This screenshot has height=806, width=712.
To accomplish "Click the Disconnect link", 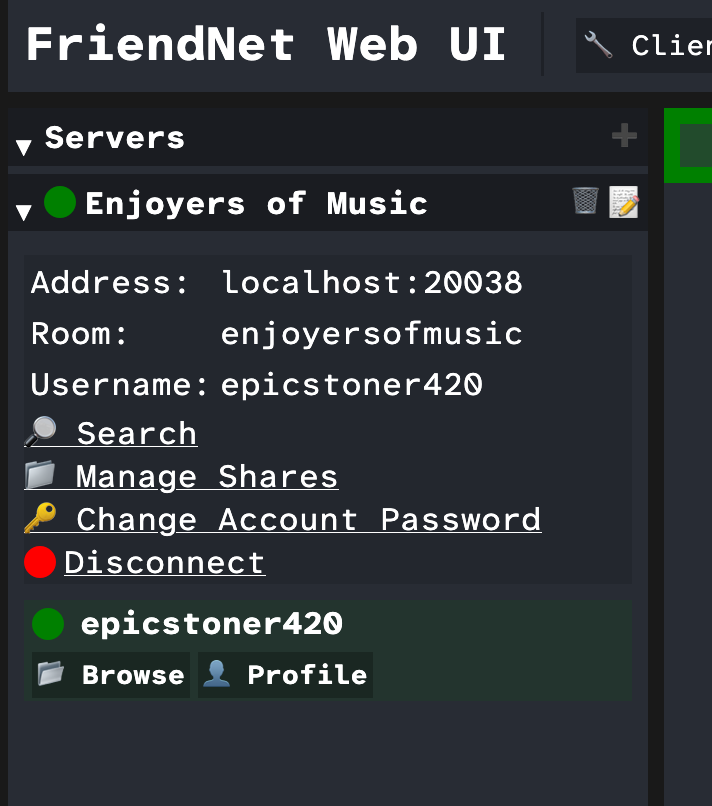I will tap(164, 562).
